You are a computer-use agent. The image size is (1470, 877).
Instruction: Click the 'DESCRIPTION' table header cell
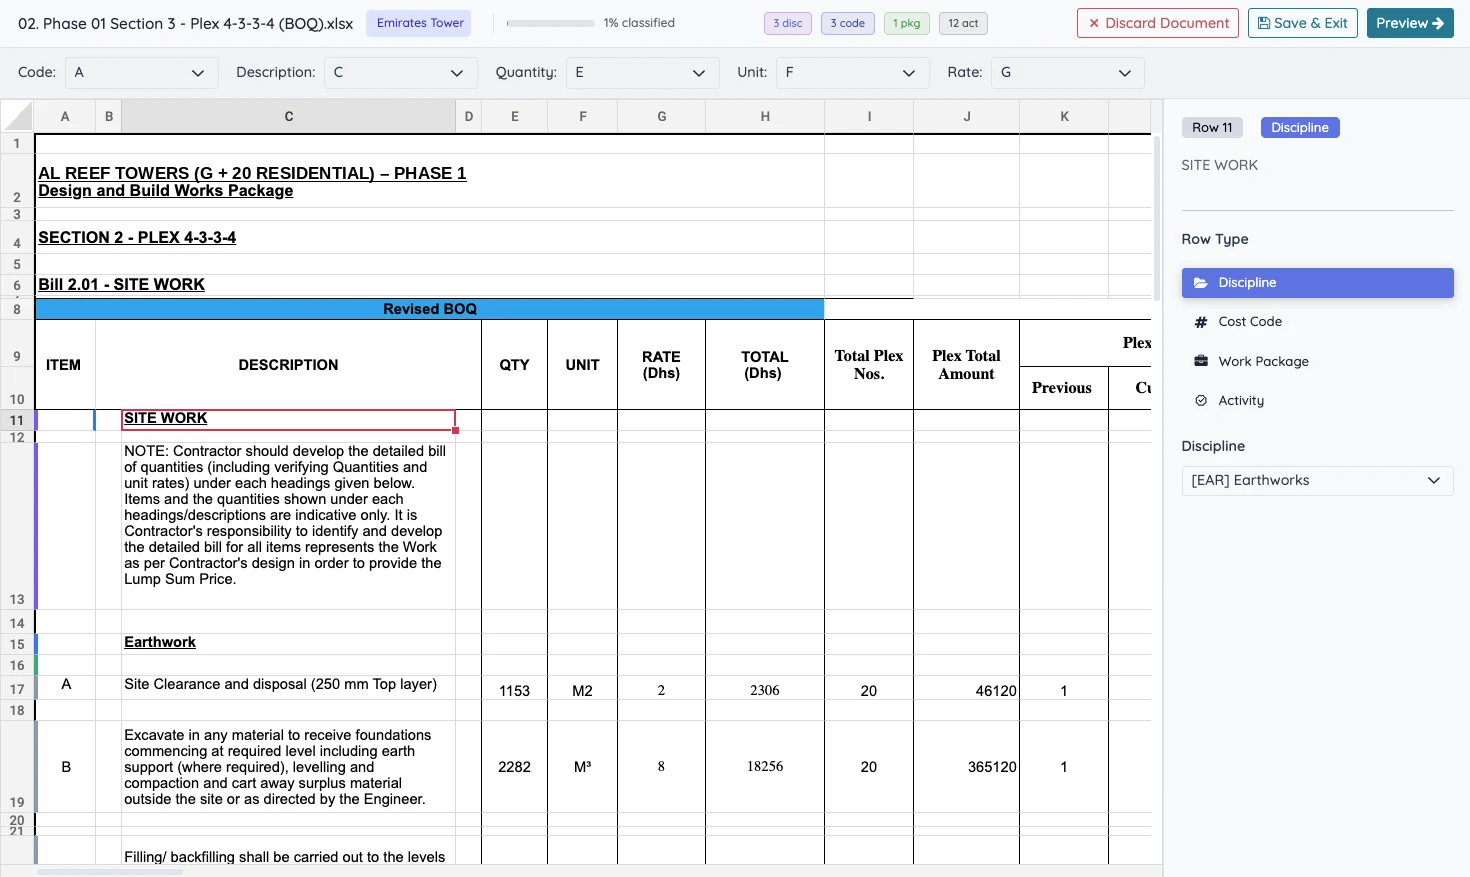(288, 365)
